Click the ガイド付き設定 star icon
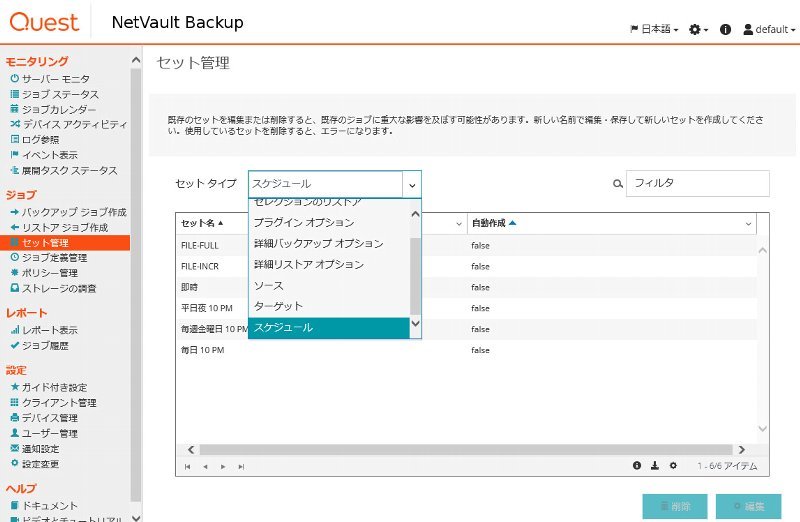800x522 pixels. coord(14,387)
